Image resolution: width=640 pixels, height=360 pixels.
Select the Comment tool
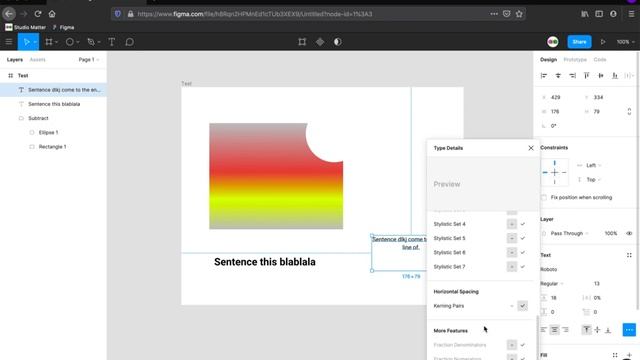click(129, 42)
